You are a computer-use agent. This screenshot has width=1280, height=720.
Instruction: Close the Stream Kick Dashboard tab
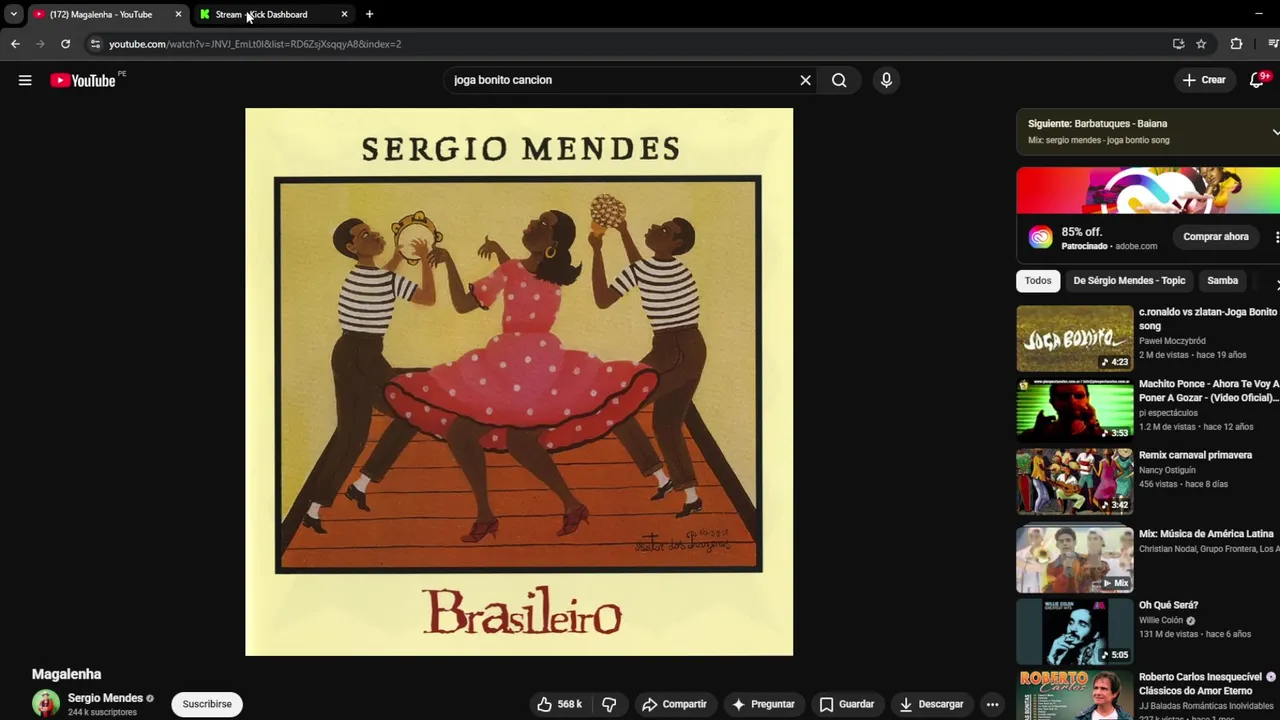click(x=344, y=14)
